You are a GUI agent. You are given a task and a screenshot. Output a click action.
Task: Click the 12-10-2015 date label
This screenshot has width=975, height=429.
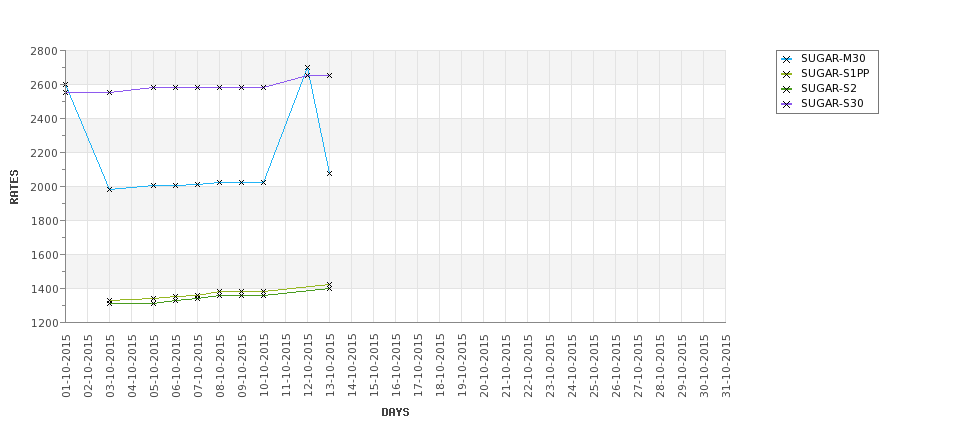pos(308,366)
